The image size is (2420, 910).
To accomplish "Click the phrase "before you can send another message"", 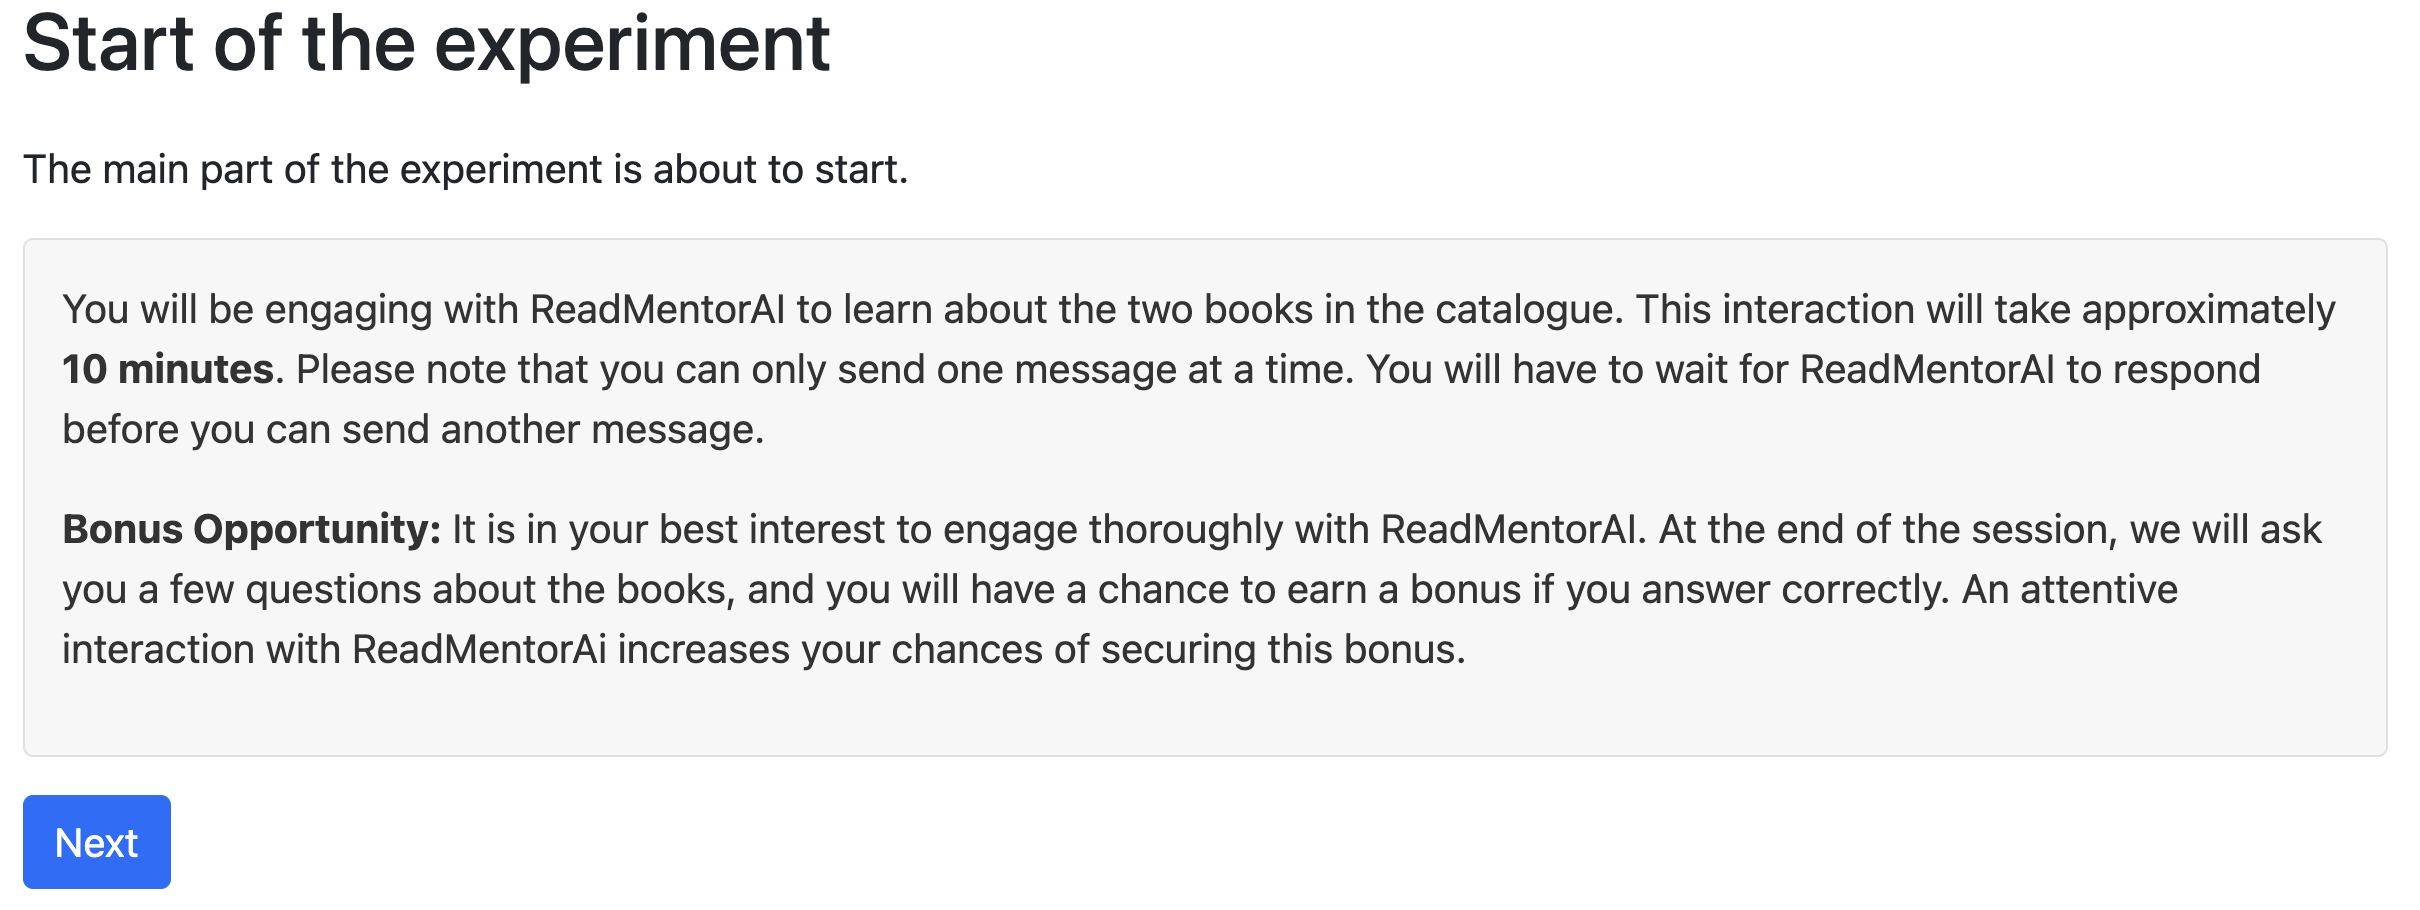I will click(x=410, y=430).
